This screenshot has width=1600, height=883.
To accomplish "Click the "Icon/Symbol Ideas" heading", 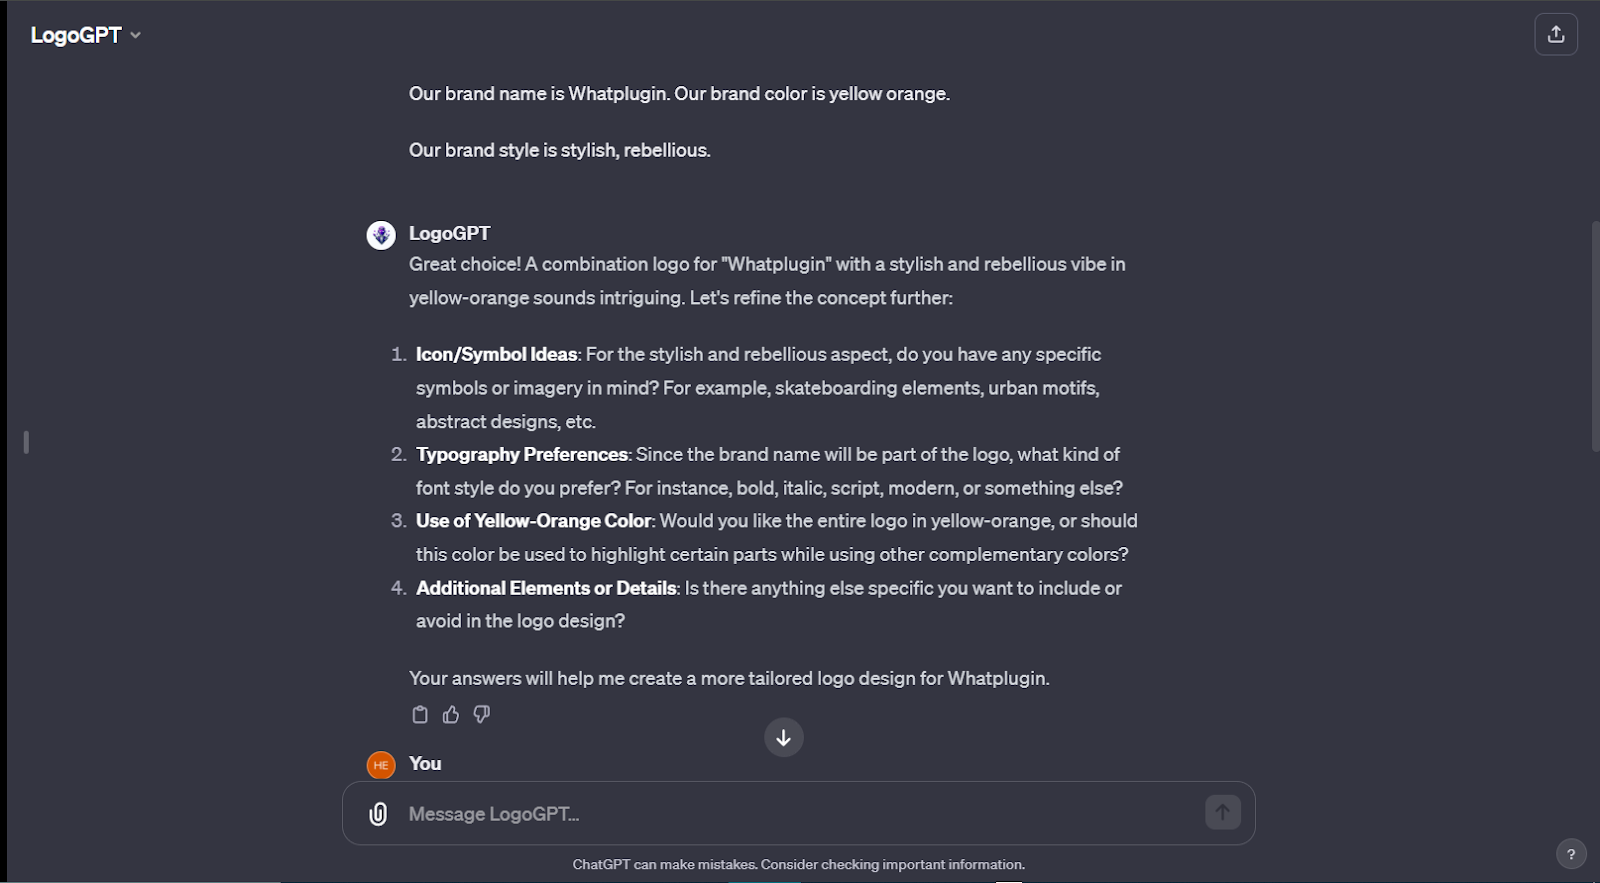I will pyautogui.click(x=496, y=354).
